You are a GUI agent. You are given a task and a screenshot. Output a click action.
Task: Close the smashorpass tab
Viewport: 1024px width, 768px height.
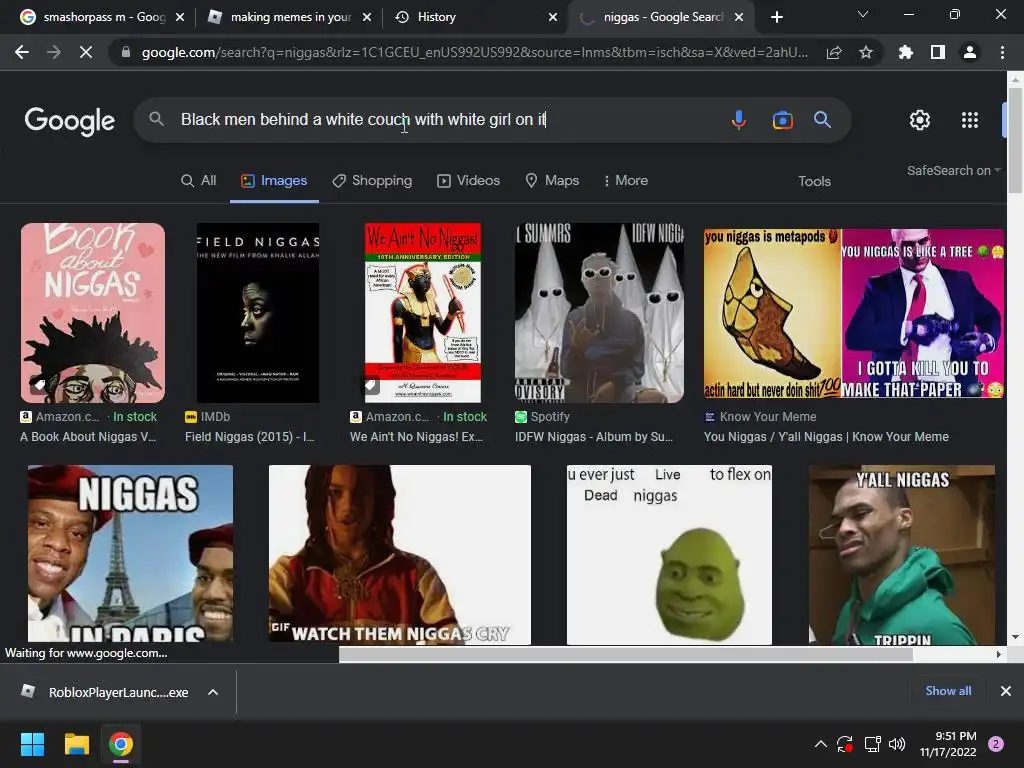click(x=180, y=17)
